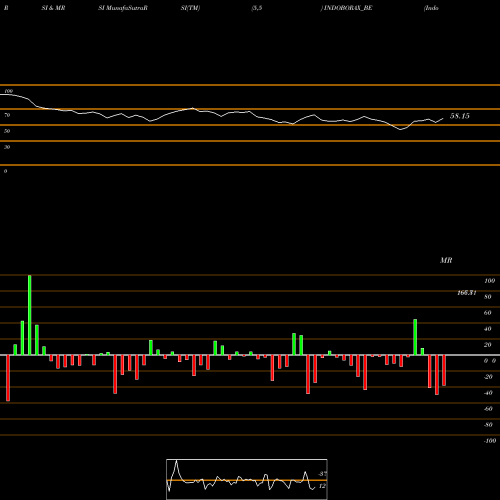Click the RSI axis label 100
The width and height of the screenshot is (500, 500).
click(x=9, y=91)
